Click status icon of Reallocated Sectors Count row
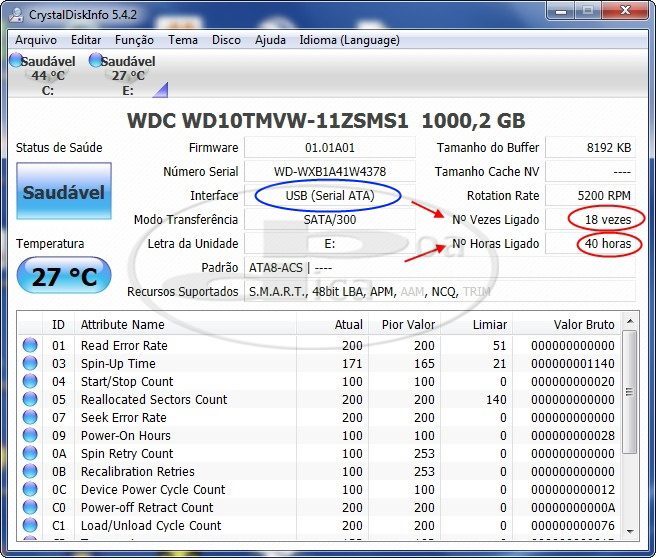The width and height of the screenshot is (656, 558). point(30,399)
